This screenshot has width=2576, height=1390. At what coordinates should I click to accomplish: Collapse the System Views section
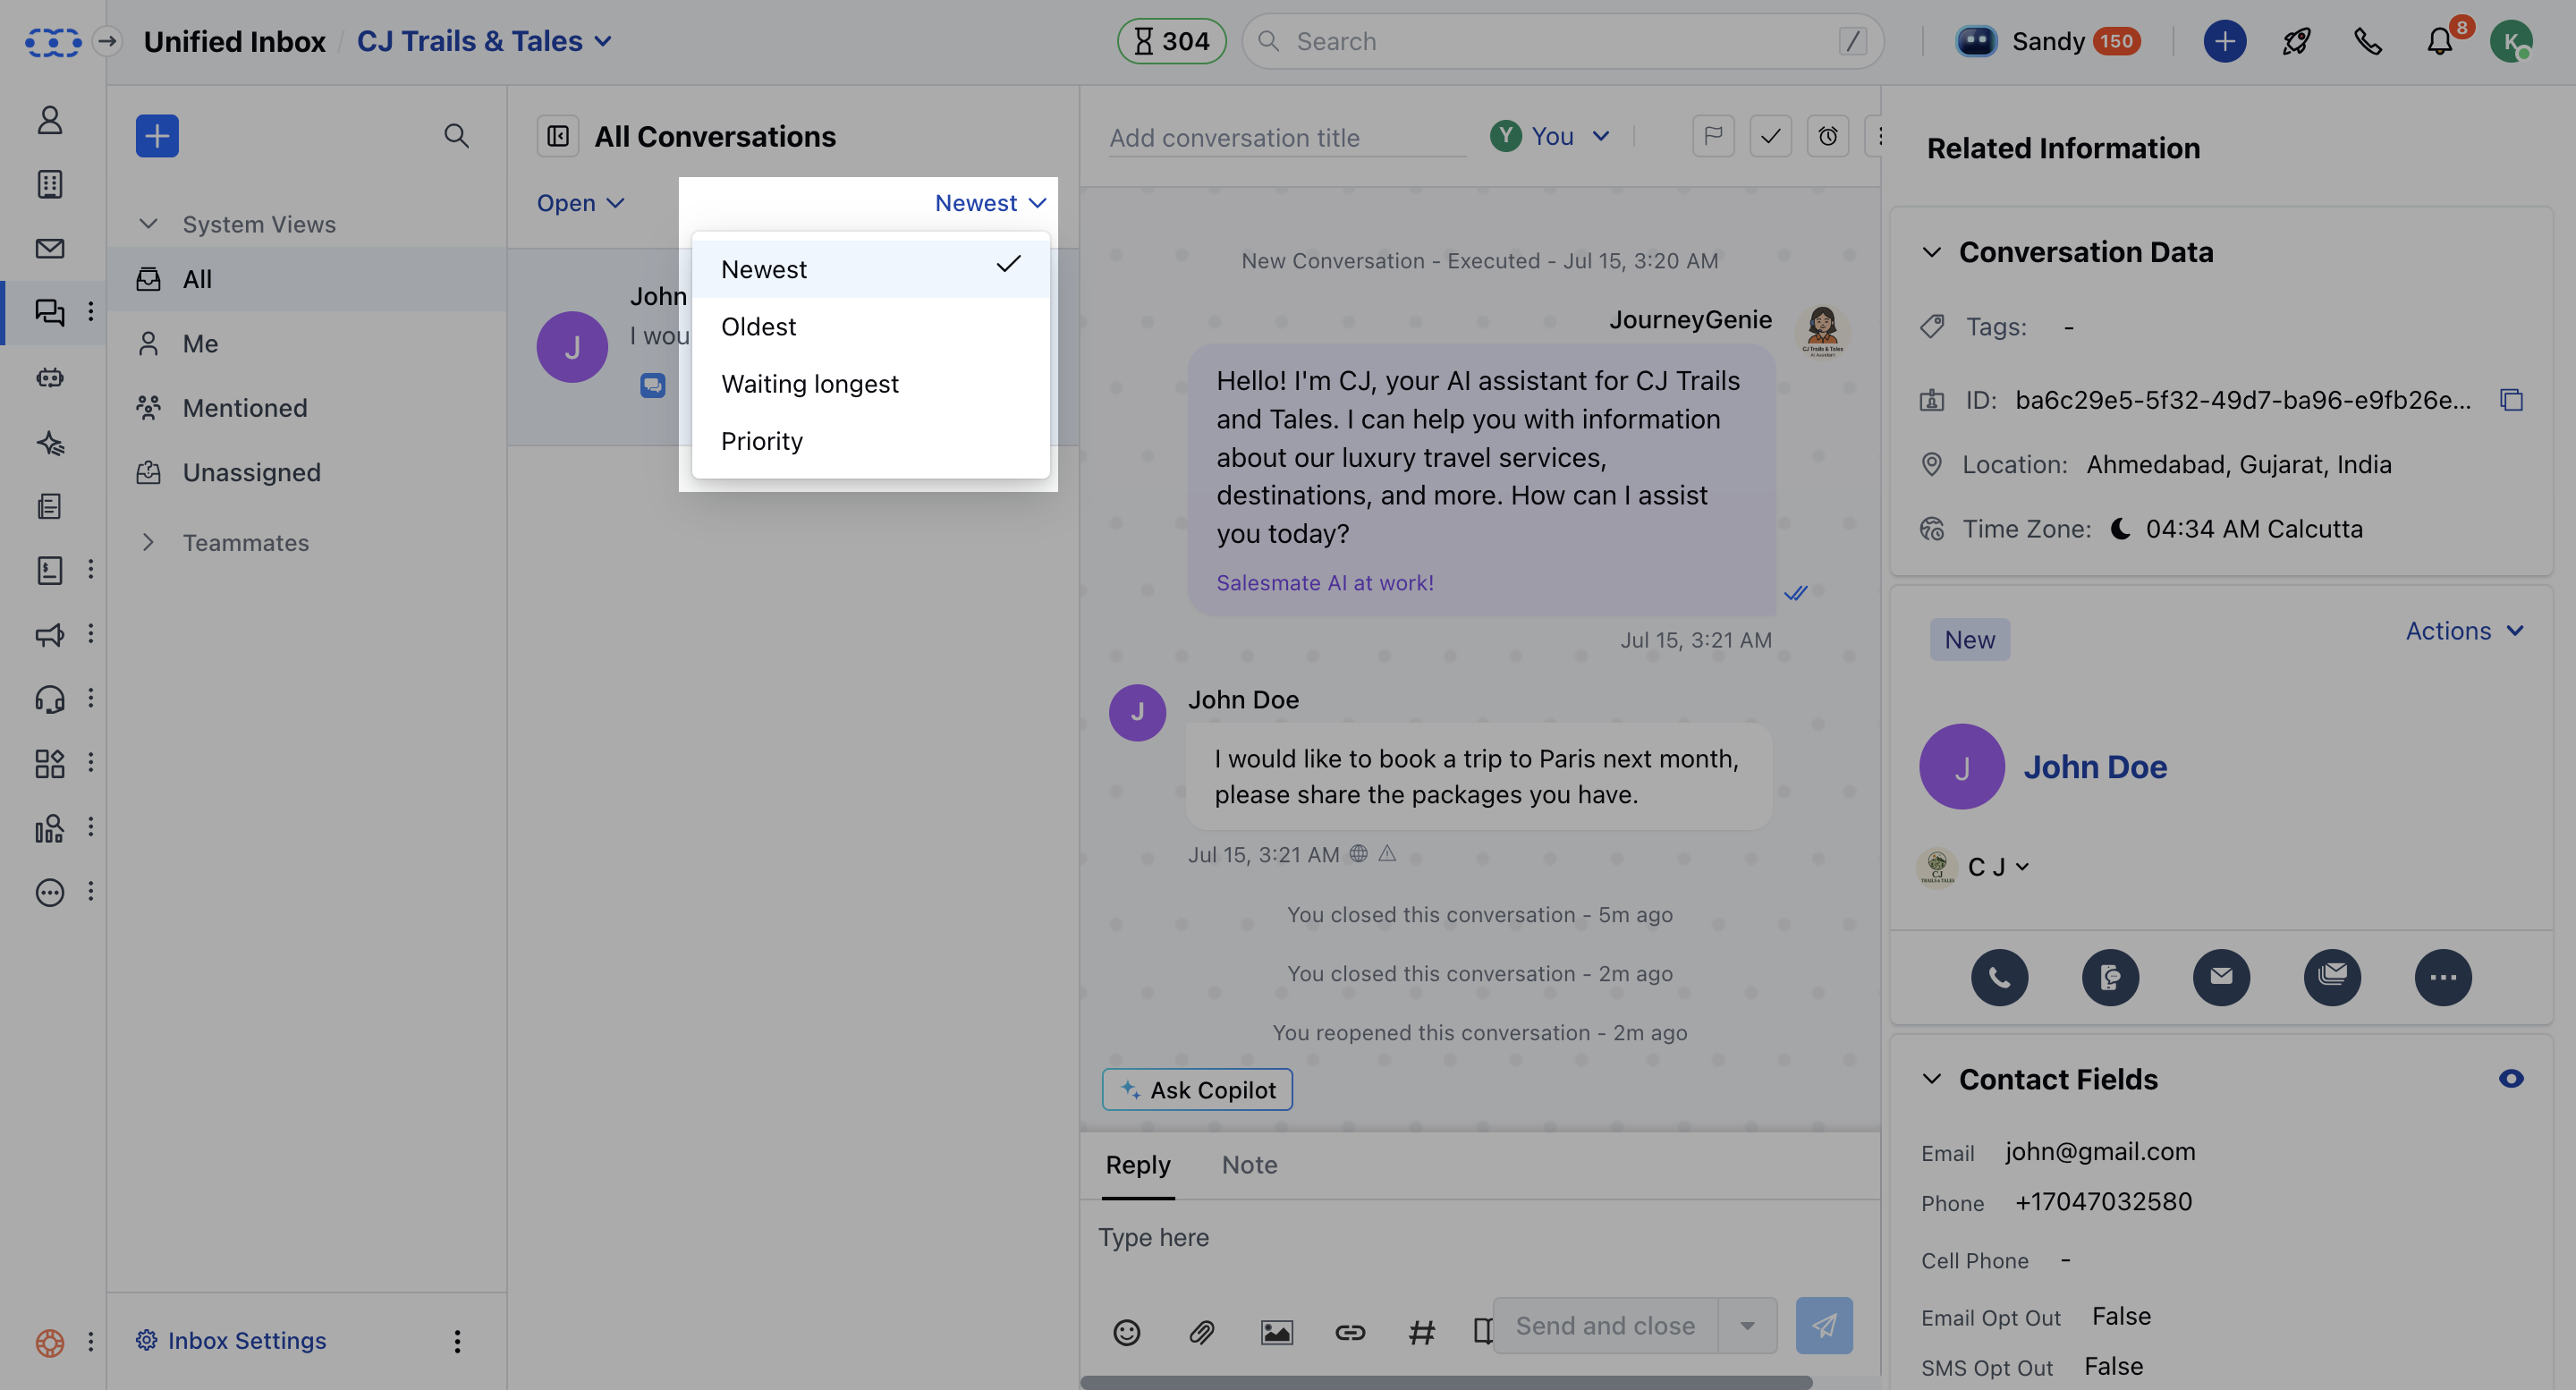tap(148, 223)
